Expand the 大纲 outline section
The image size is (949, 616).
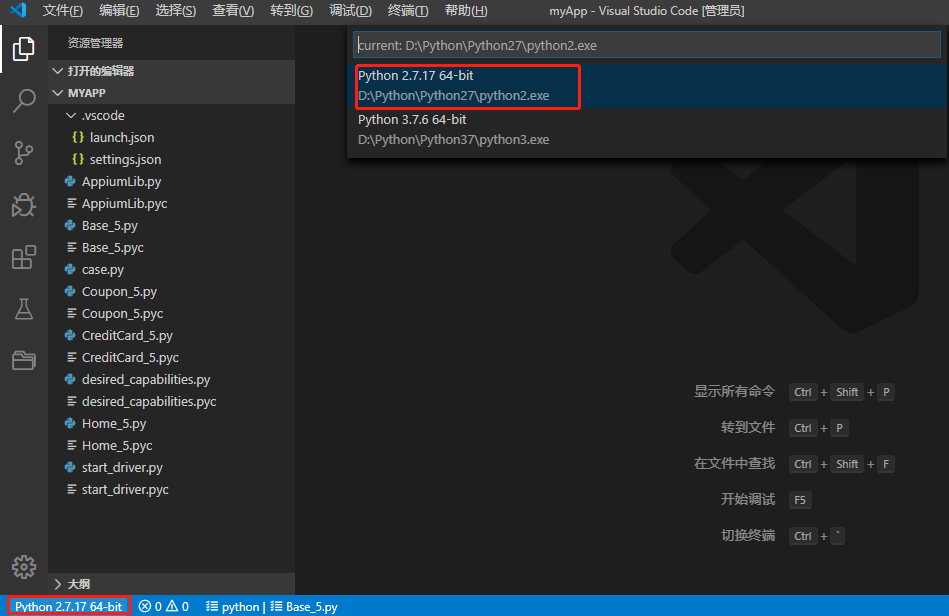point(171,584)
